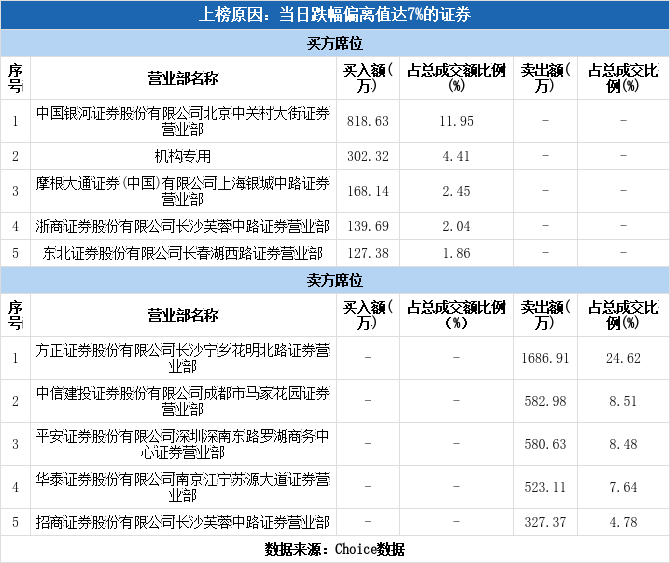Click buy amount 168.14
670x563 pixels.
point(368,191)
